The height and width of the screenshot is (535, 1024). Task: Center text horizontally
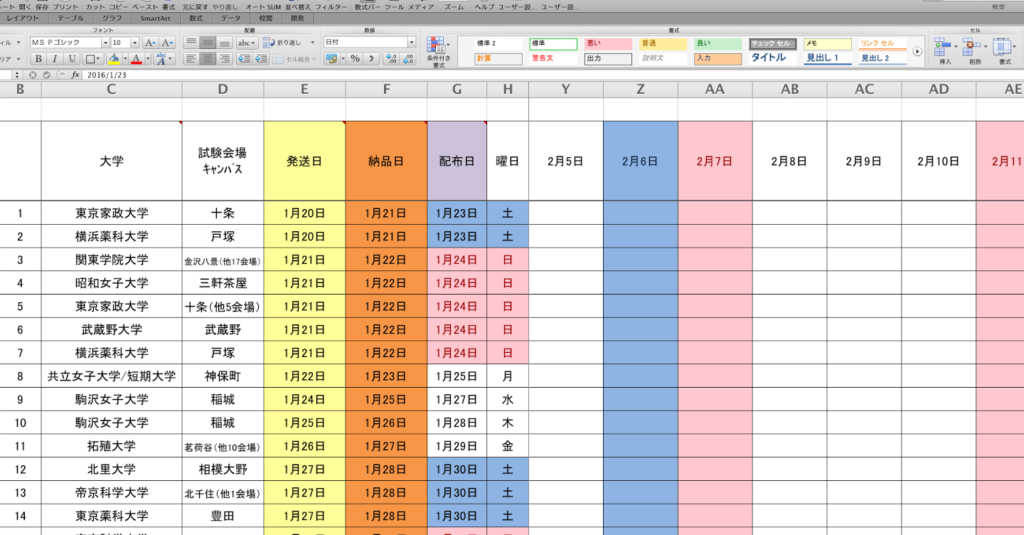click(x=208, y=59)
